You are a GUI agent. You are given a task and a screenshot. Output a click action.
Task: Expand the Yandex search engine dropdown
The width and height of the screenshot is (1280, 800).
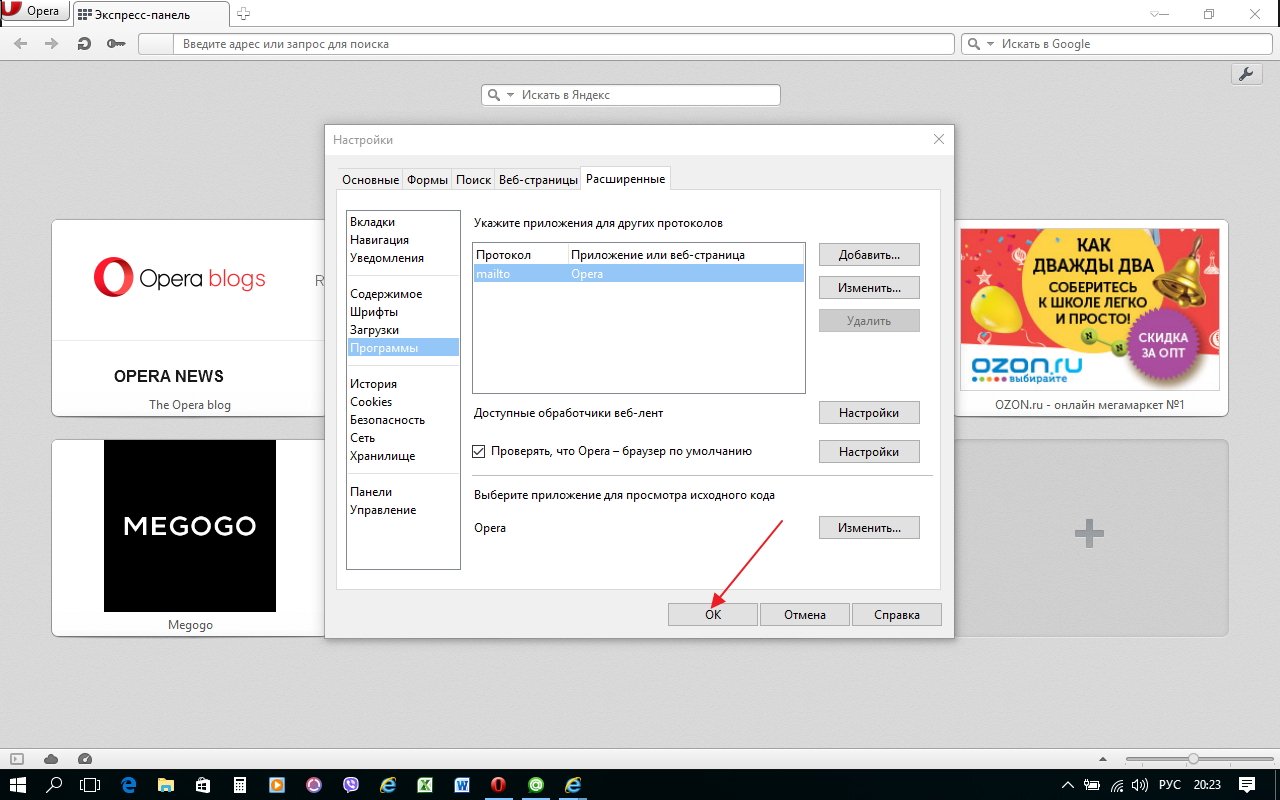click(510, 95)
